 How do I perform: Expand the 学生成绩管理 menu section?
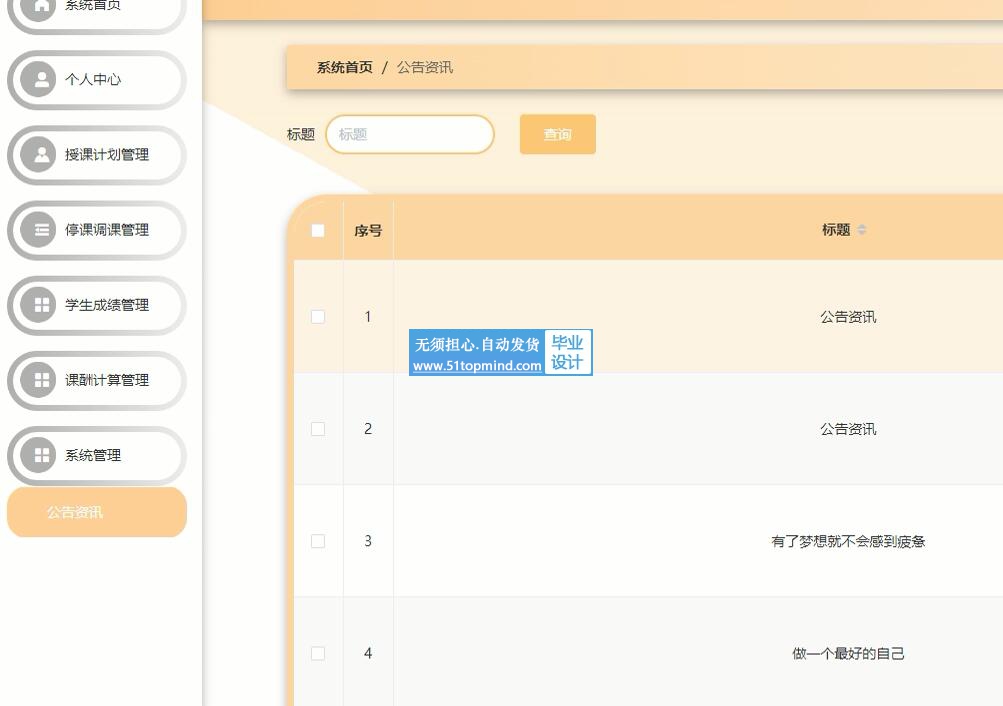pos(107,305)
